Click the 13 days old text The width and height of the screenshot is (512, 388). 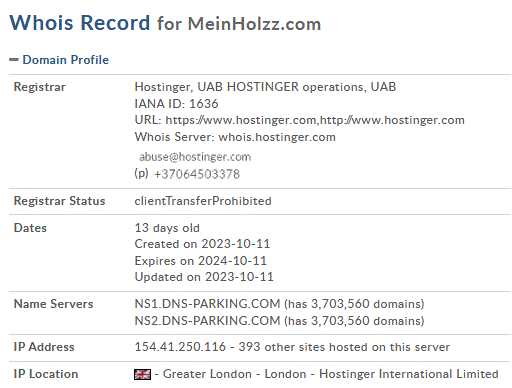[167, 228]
